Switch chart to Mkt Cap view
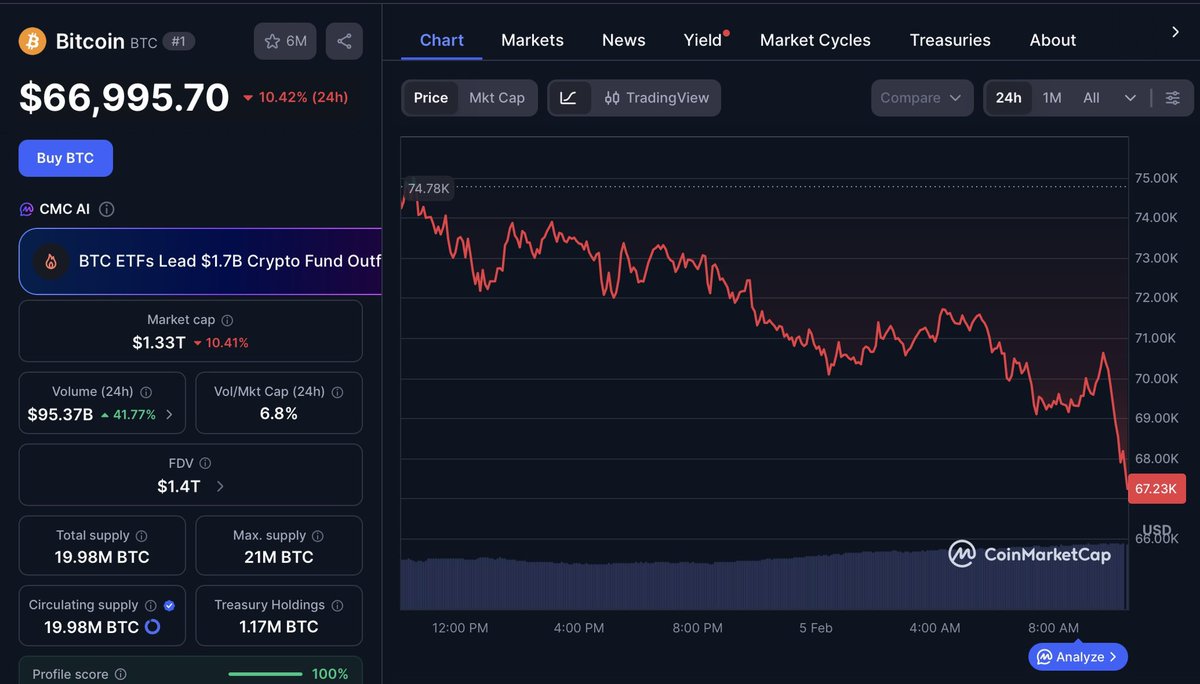The image size is (1200, 684). point(497,98)
